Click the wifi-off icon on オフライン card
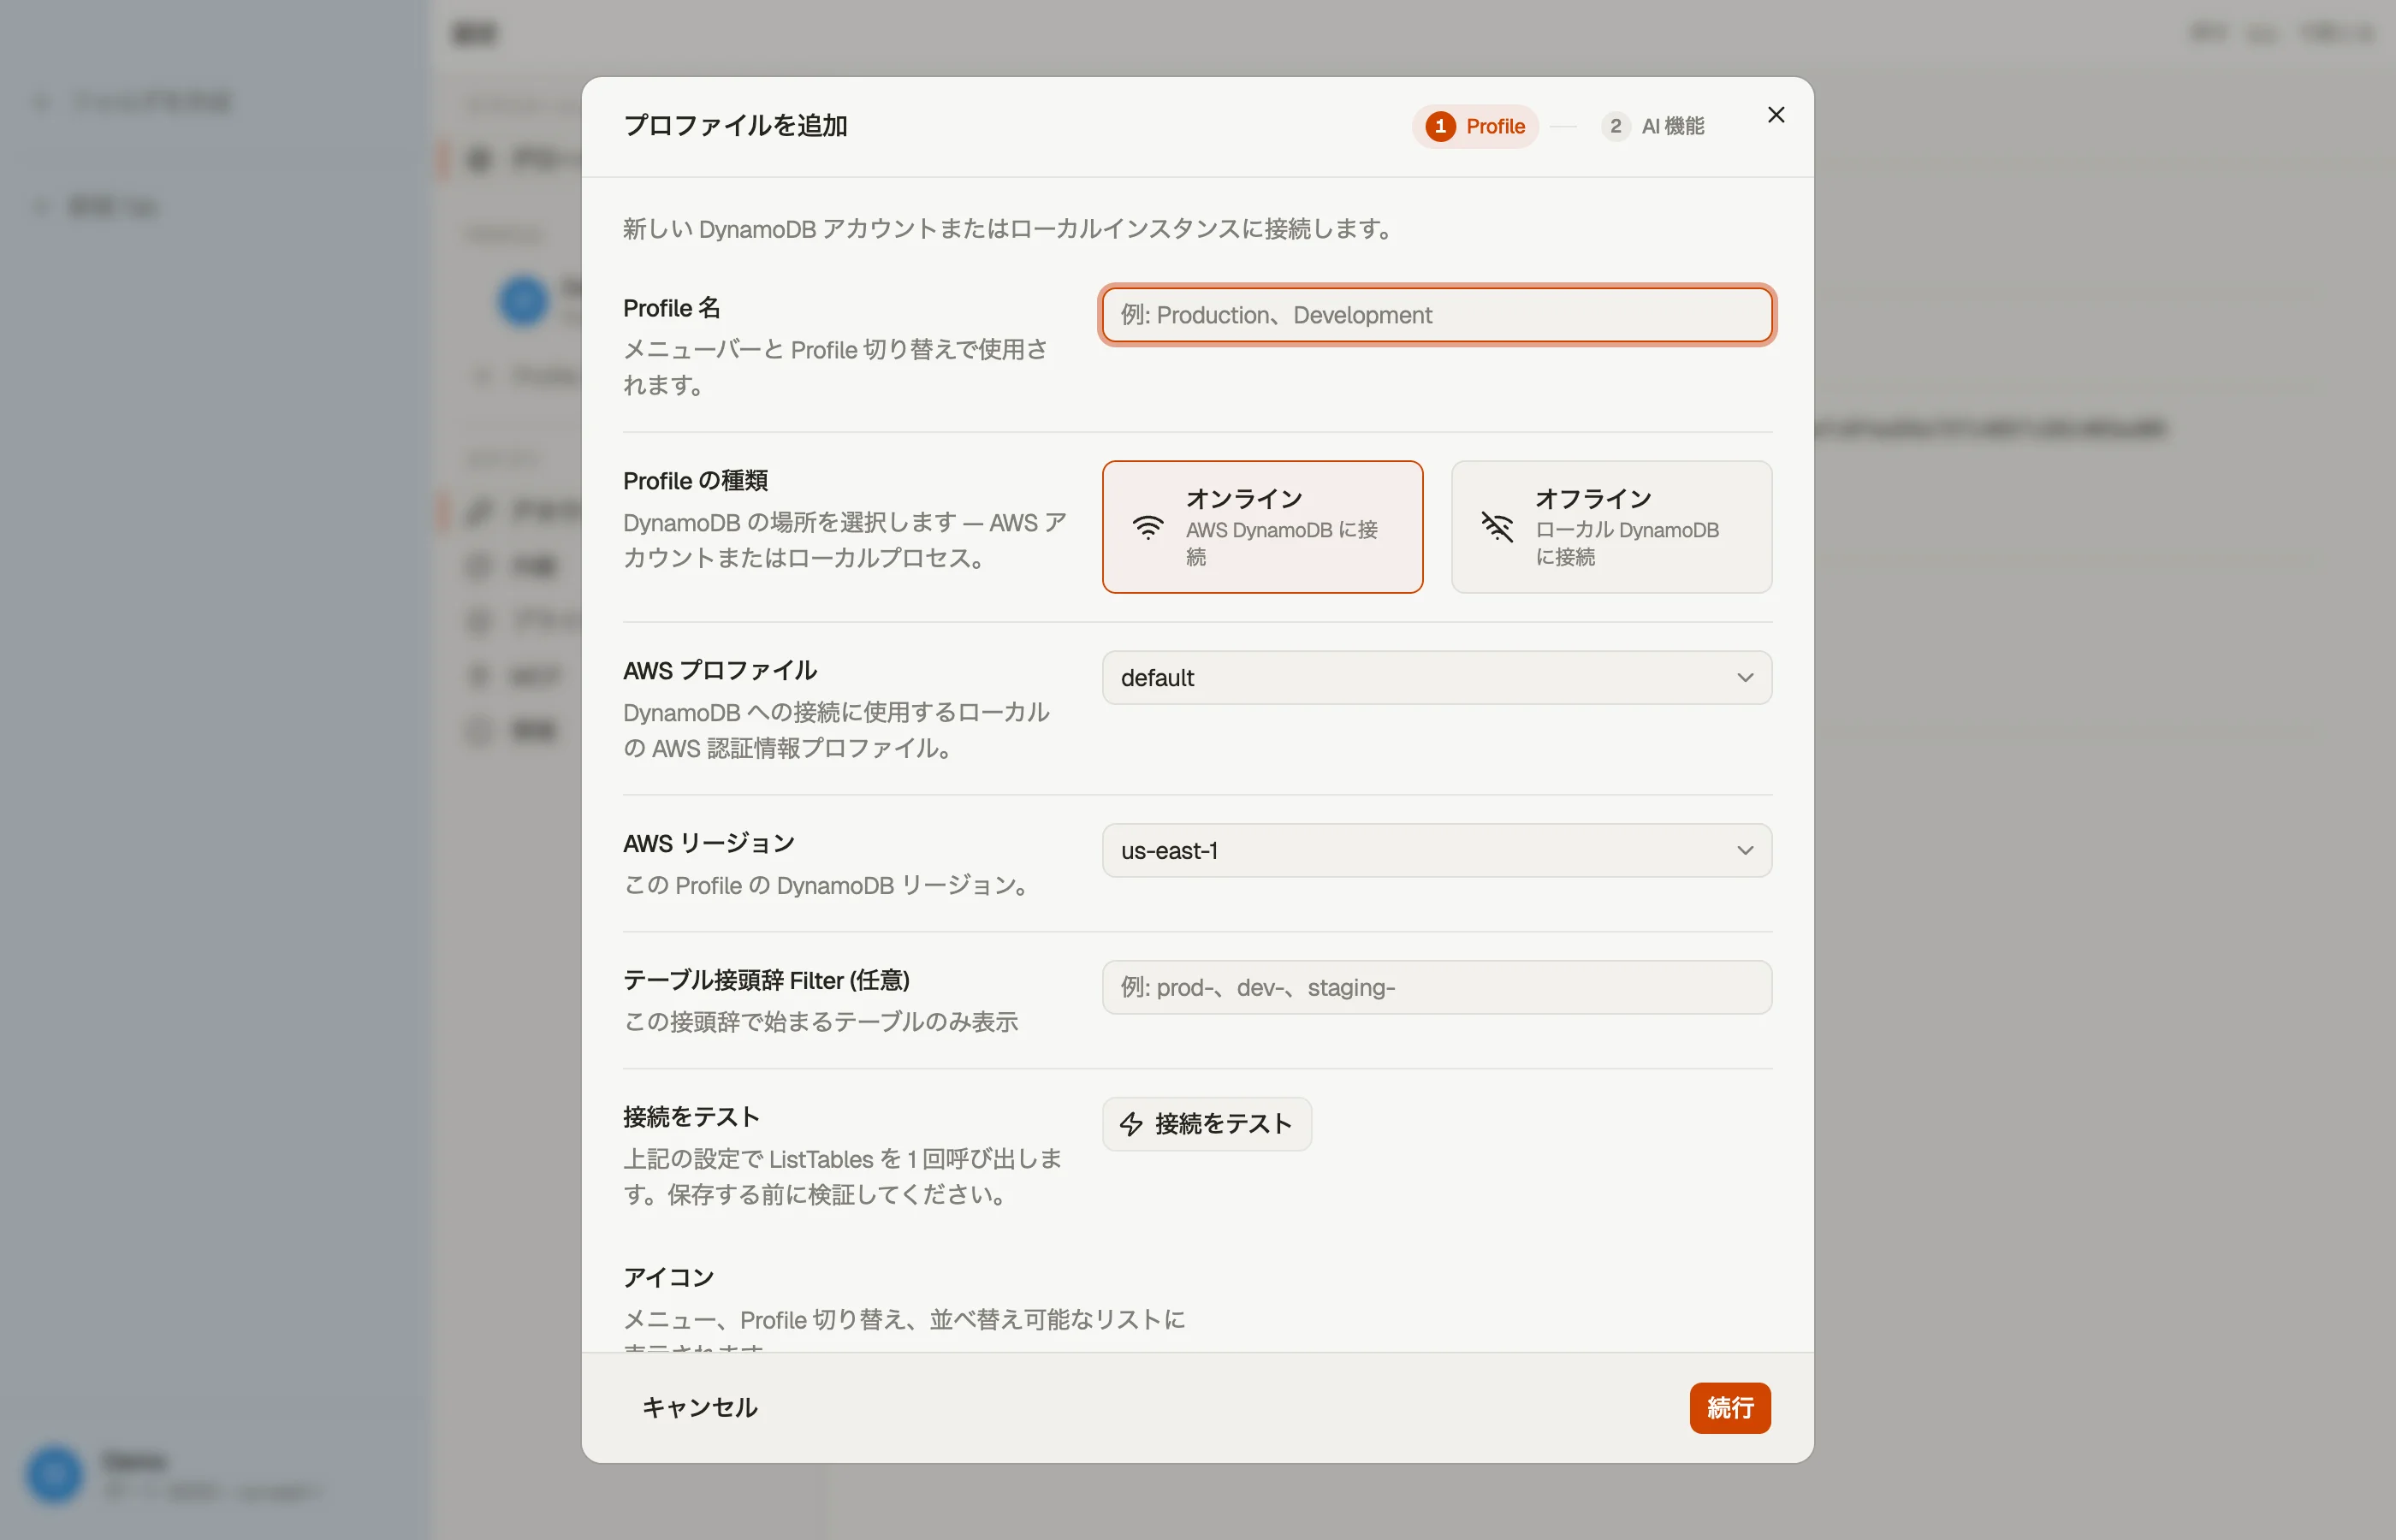The width and height of the screenshot is (2396, 1540). 1497,527
